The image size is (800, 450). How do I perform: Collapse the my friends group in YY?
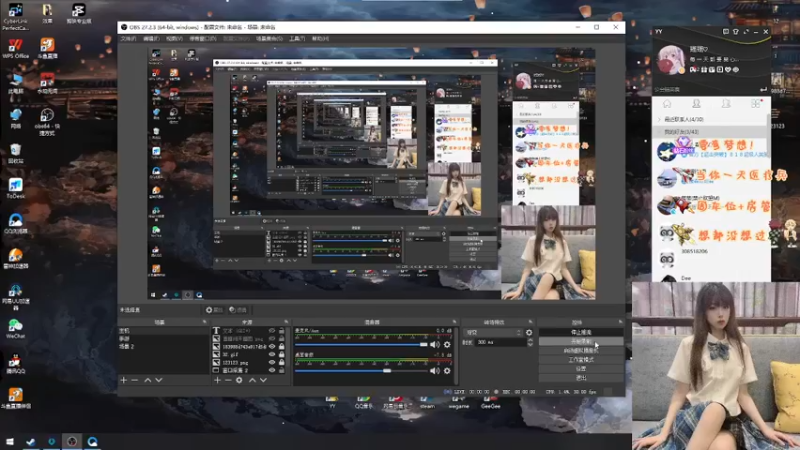[659, 132]
